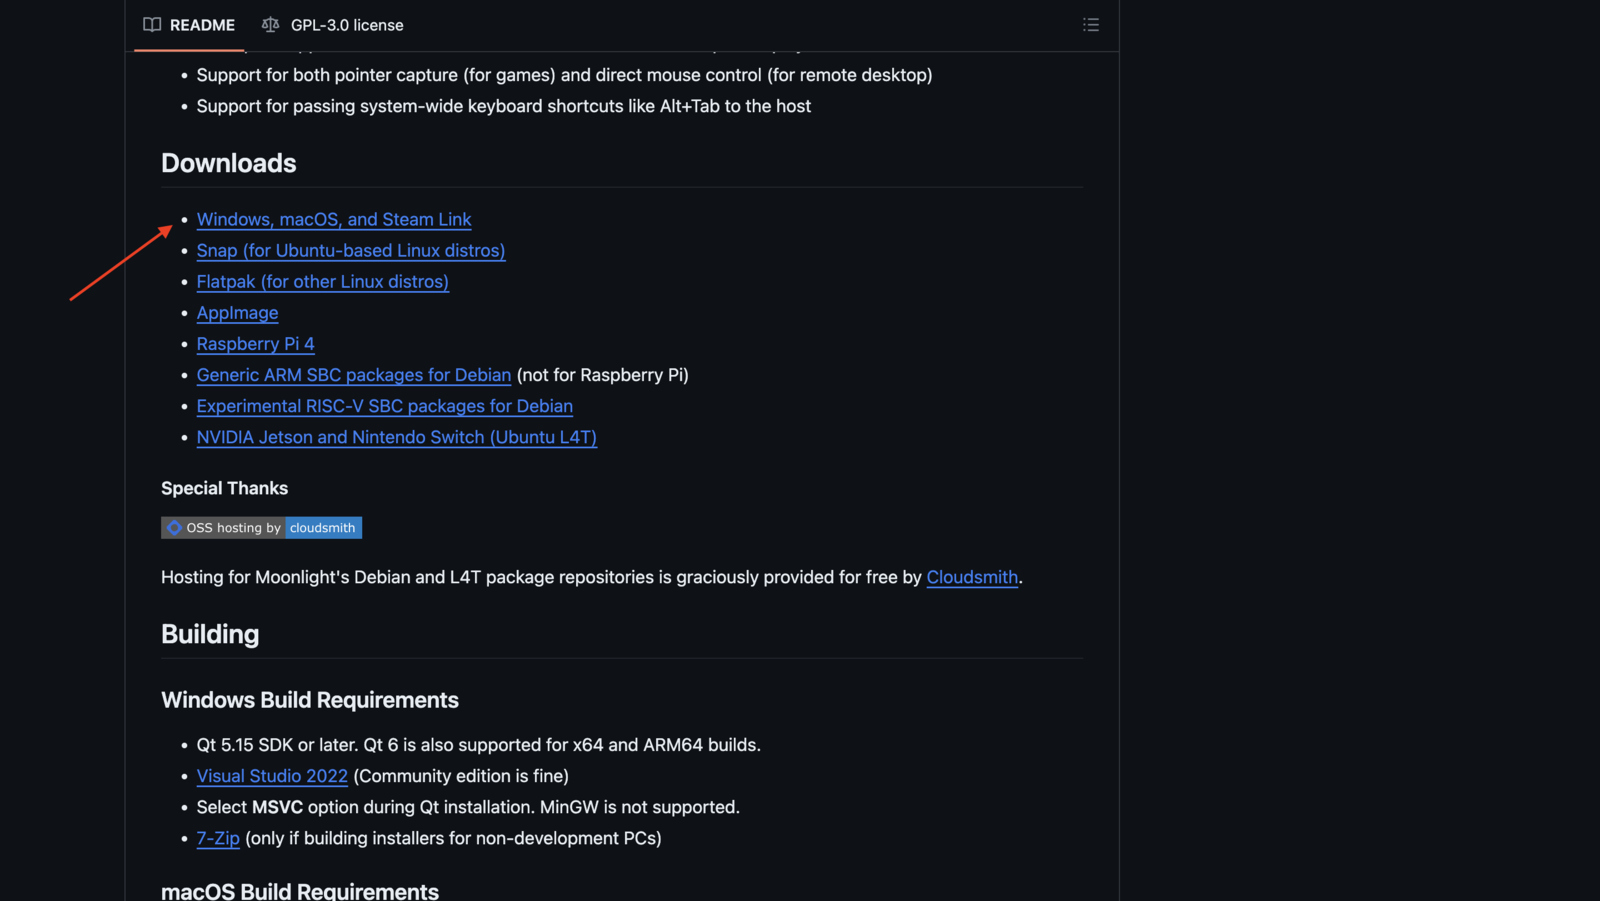Click the 7-Zip link under Windows Build Requirements

(218, 838)
